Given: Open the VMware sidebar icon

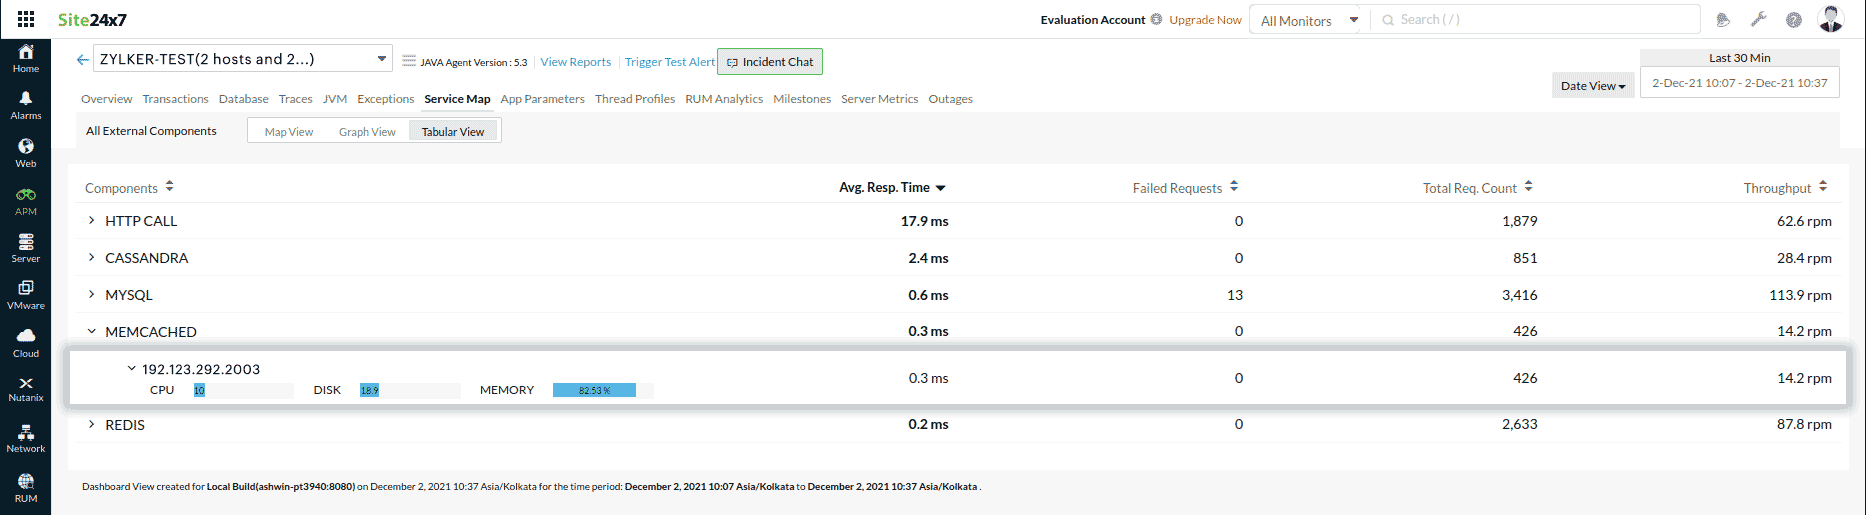Looking at the screenshot, I should (x=26, y=294).
